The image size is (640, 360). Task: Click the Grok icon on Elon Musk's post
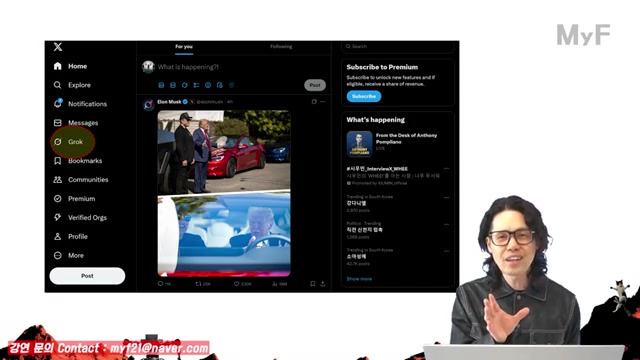314,102
